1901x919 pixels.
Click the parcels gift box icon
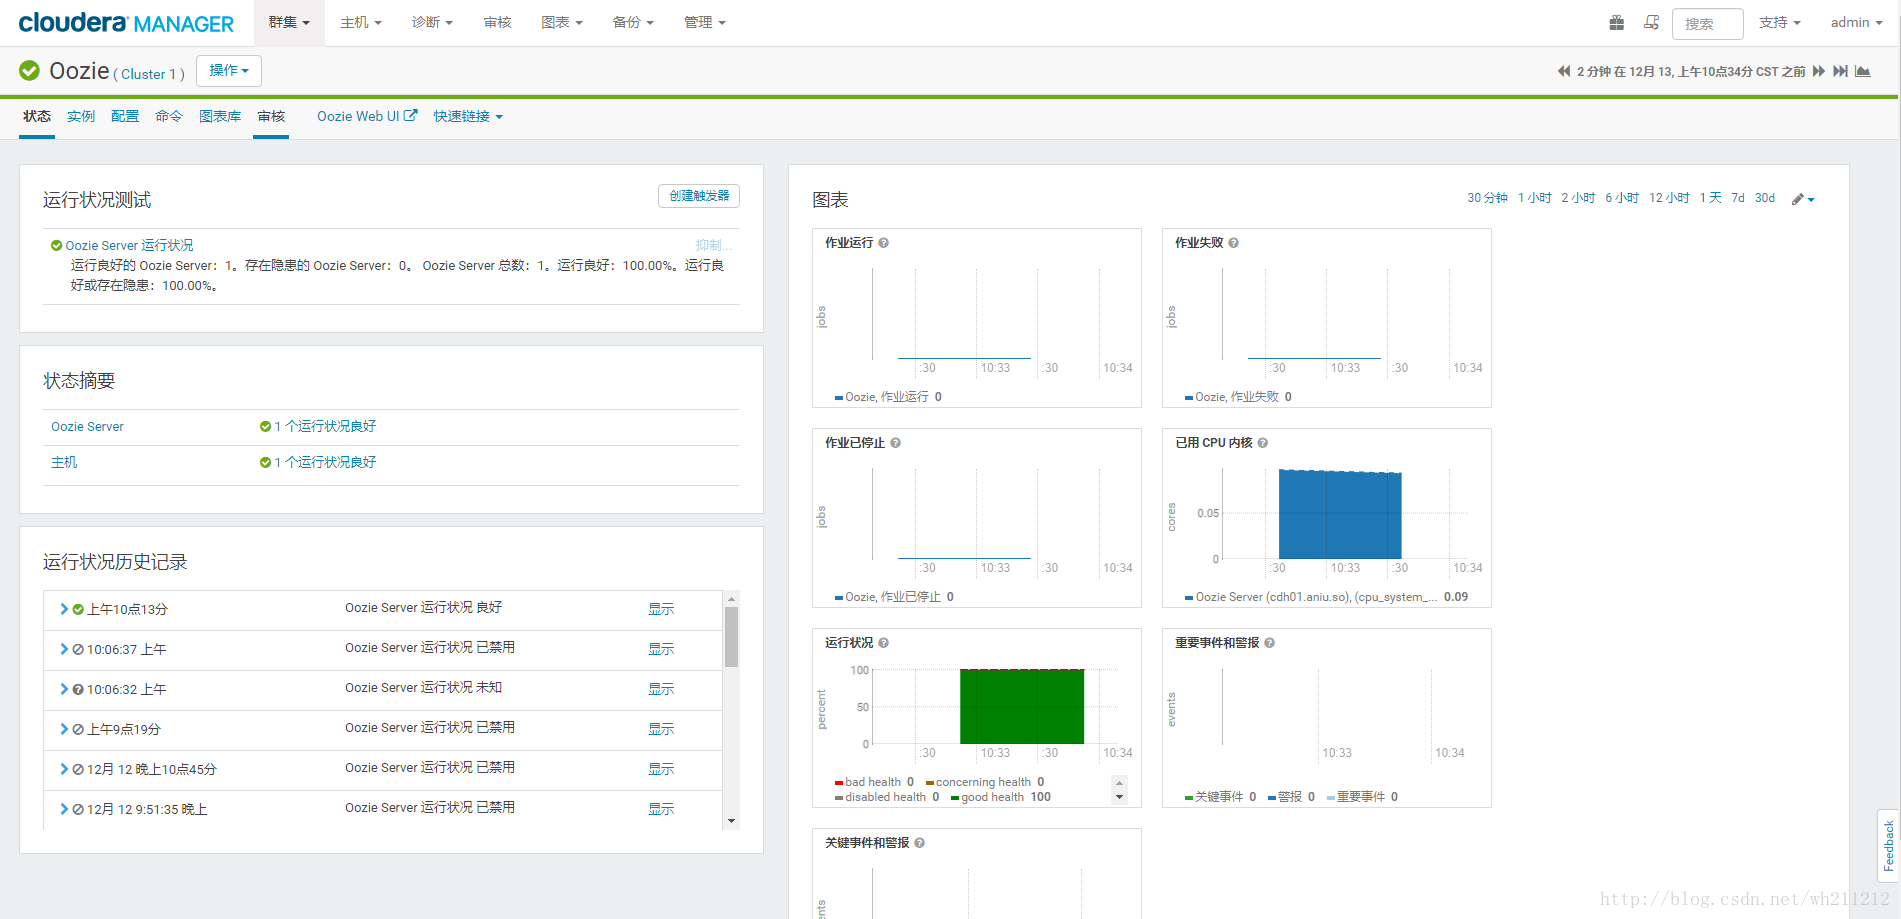(1616, 22)
